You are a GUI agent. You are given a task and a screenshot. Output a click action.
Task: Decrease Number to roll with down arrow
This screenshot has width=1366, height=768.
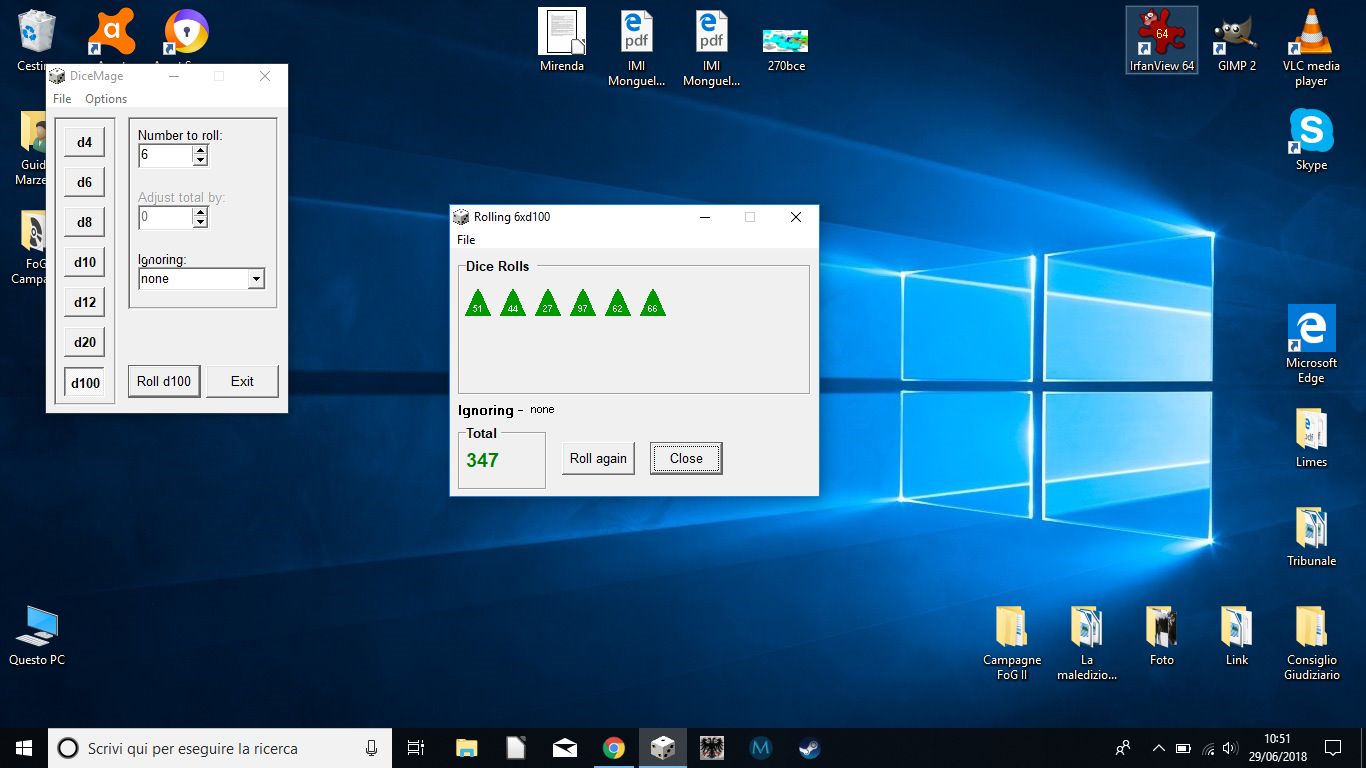click(x=200, y=161)
